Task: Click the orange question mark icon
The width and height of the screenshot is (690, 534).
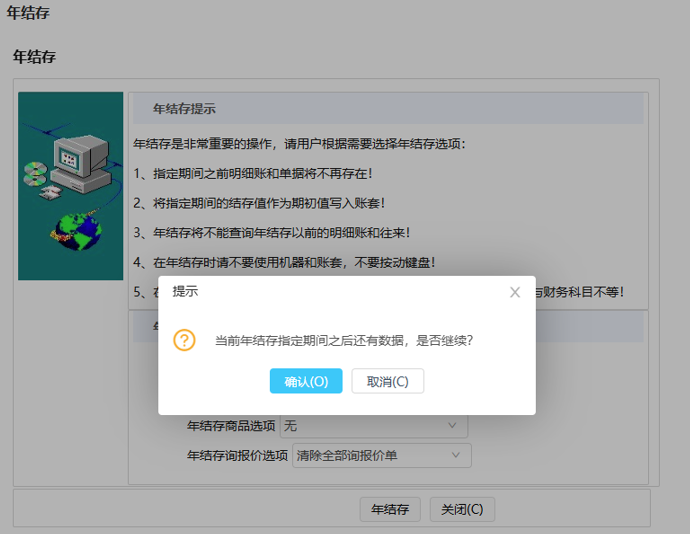Action: (x=184, y=340)
